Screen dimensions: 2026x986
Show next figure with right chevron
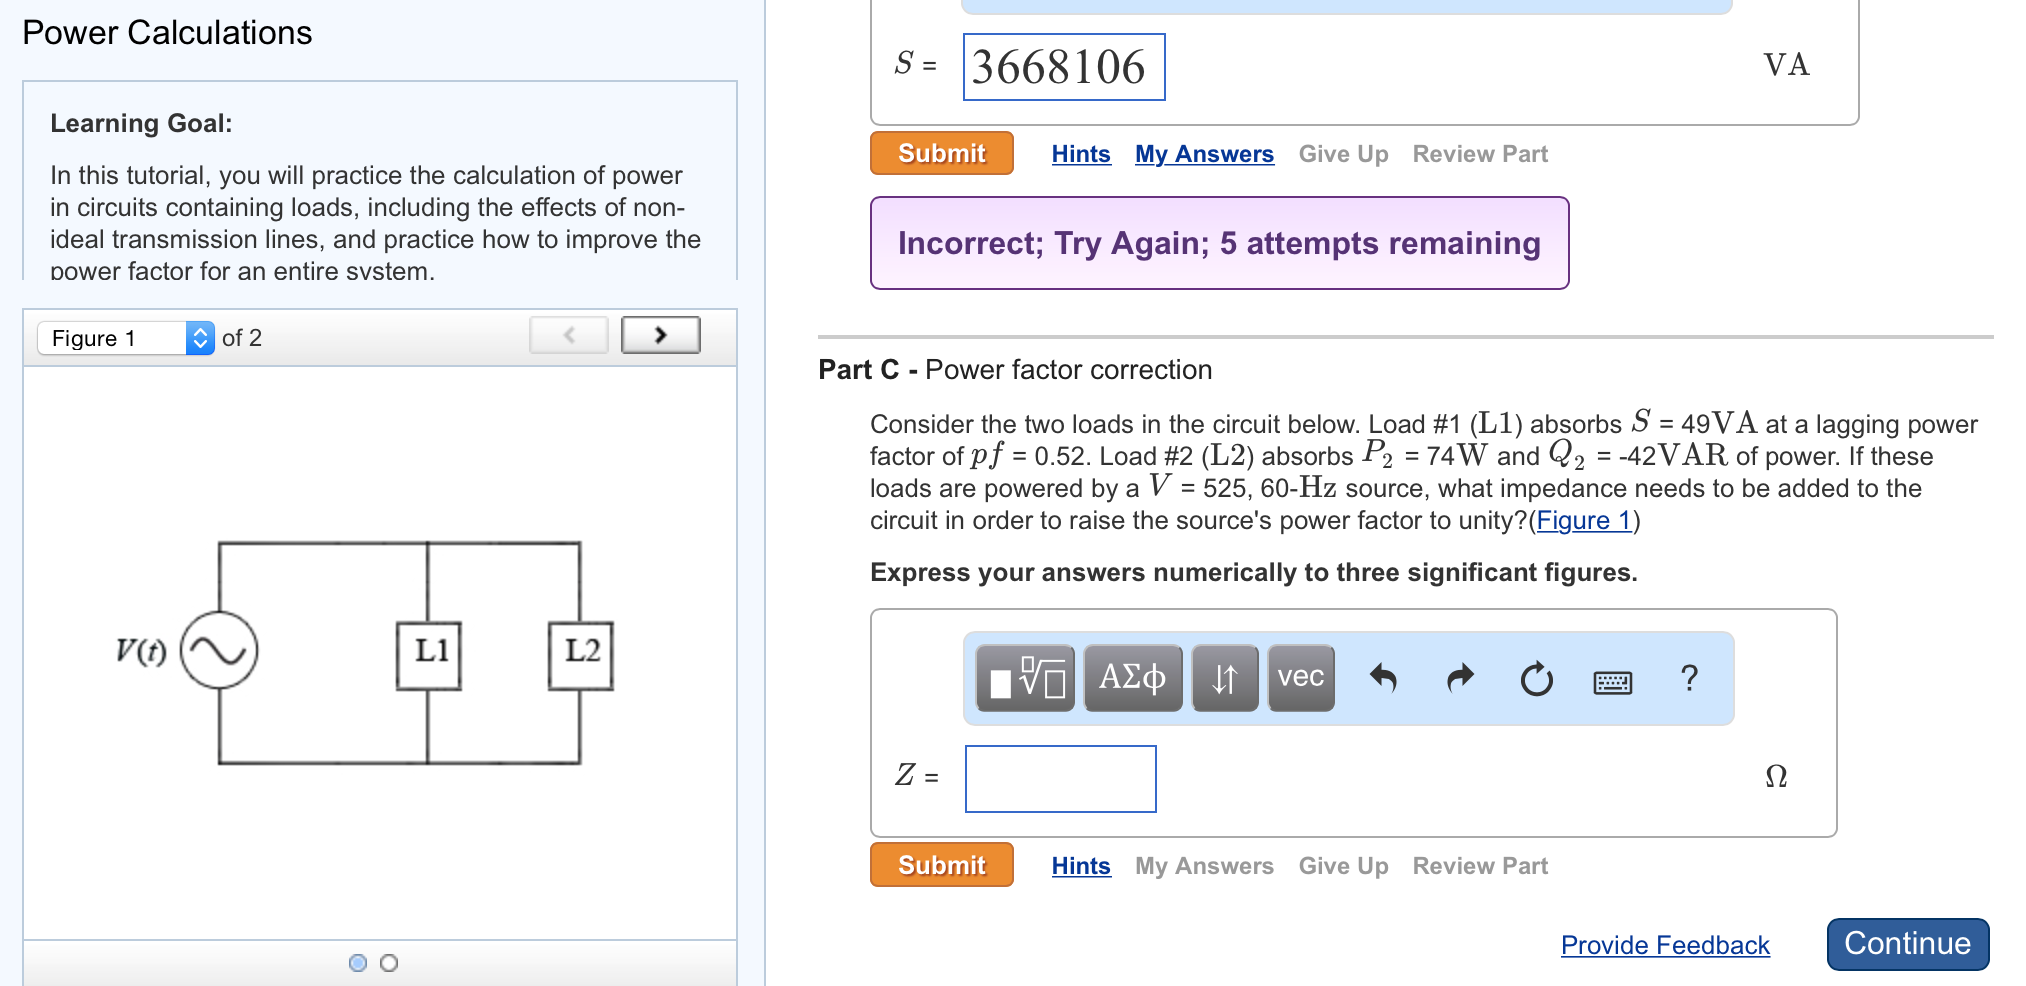pyautogui.click(x=660, y=335)
